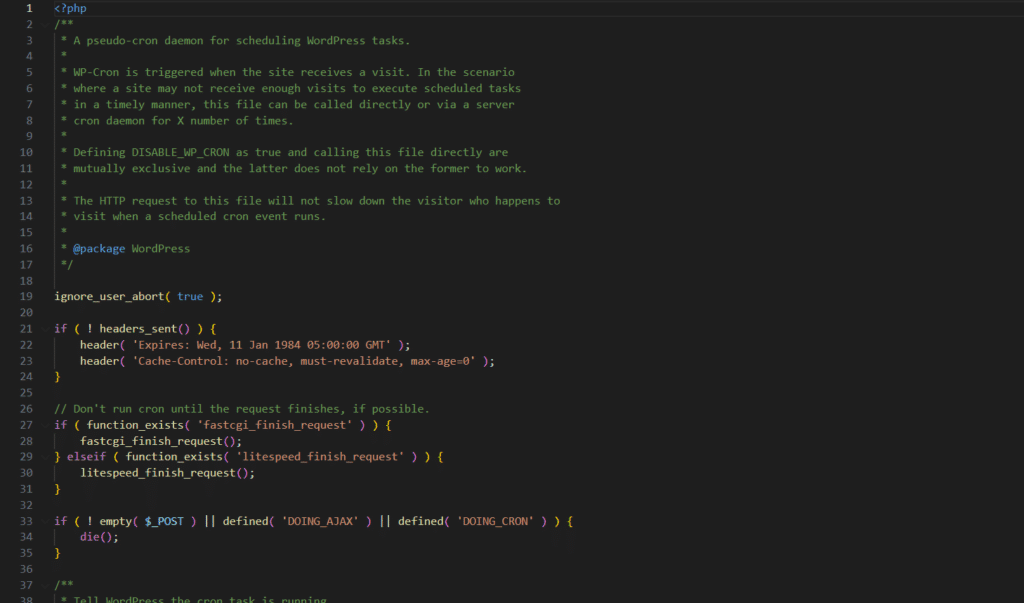This screenshot has width=1024, height=603.
Task: Collapse the fastcgi function_exists fold at line 27
Action: (x=45, y=425)
